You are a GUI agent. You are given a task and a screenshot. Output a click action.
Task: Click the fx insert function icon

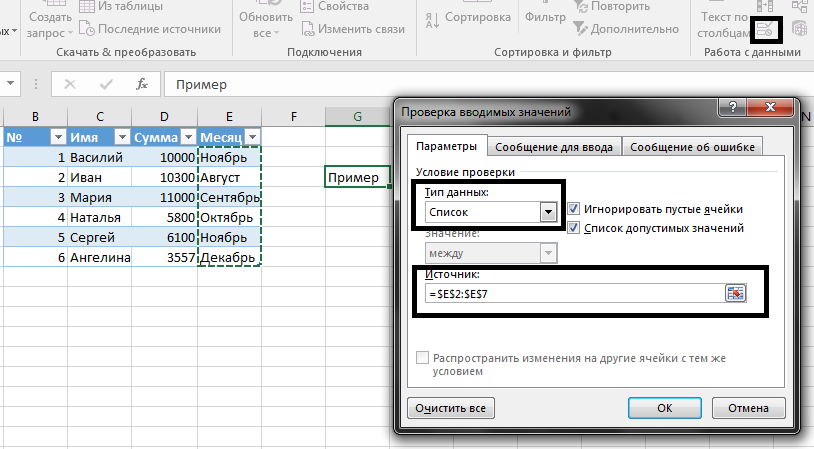(x=142, y=84)
